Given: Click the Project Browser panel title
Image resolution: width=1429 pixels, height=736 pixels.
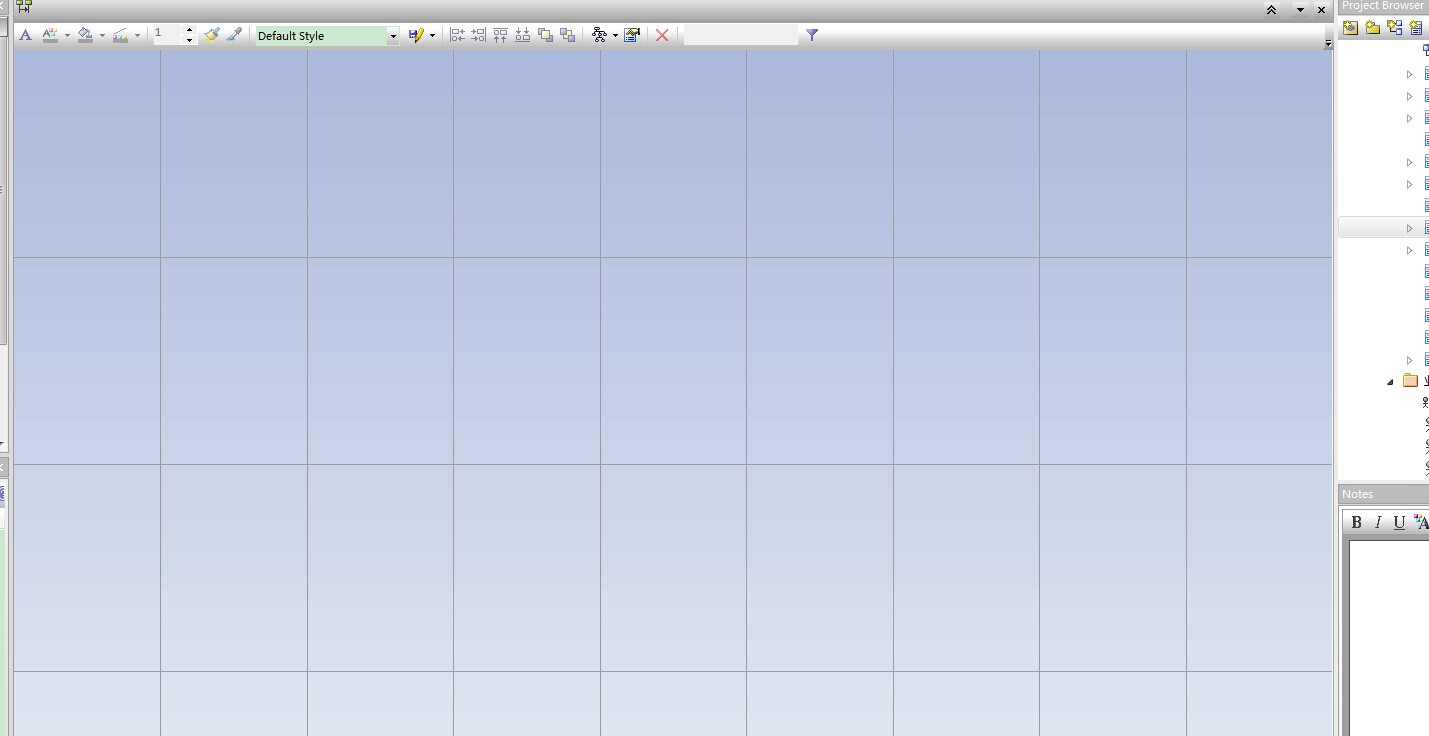Looking at the screenshot, I should coord(1383,6).
